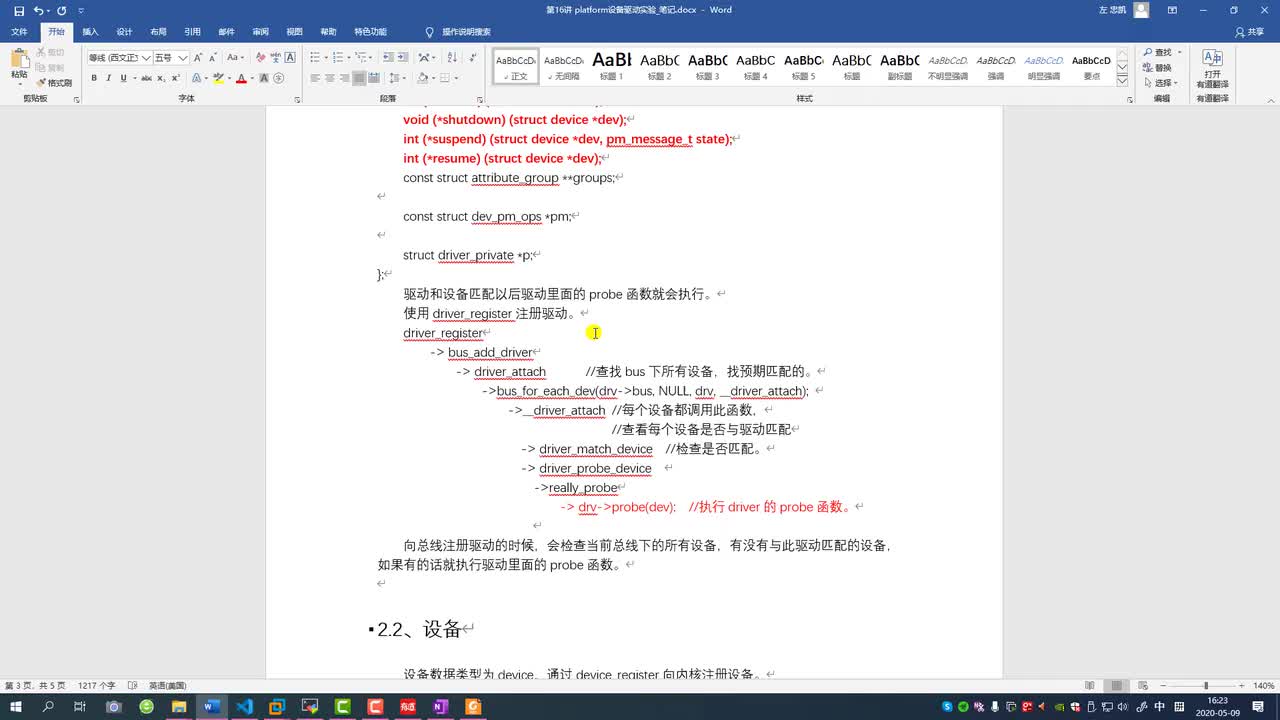
Task: Toggle Bold formatting
Action: click(94, 78)
